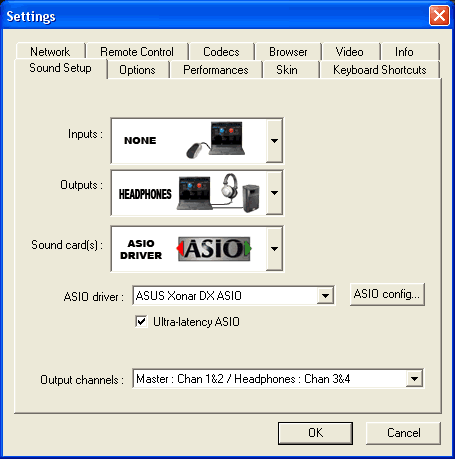Toggle the Ultra-latency ASIO checkbox
Screen dimensions: 455x459
pos(141,322)
